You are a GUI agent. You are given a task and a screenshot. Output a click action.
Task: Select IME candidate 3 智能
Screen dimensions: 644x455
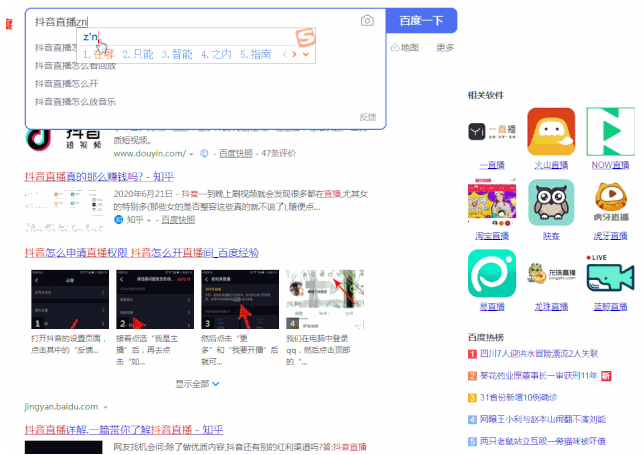177,54
